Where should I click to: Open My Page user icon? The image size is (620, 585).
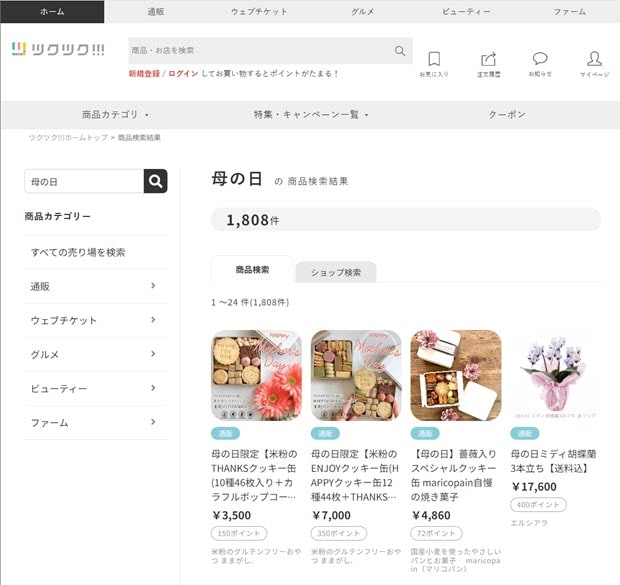tap(594, 59)
